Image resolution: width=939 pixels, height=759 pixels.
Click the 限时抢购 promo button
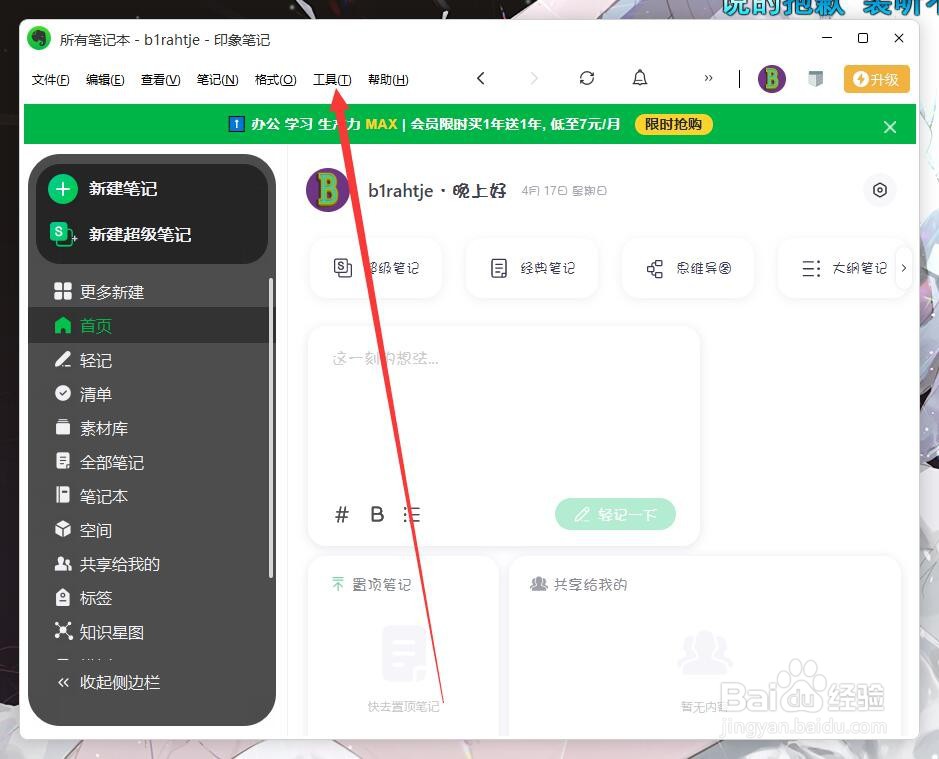pyautogui.click(x=674, y=124)
